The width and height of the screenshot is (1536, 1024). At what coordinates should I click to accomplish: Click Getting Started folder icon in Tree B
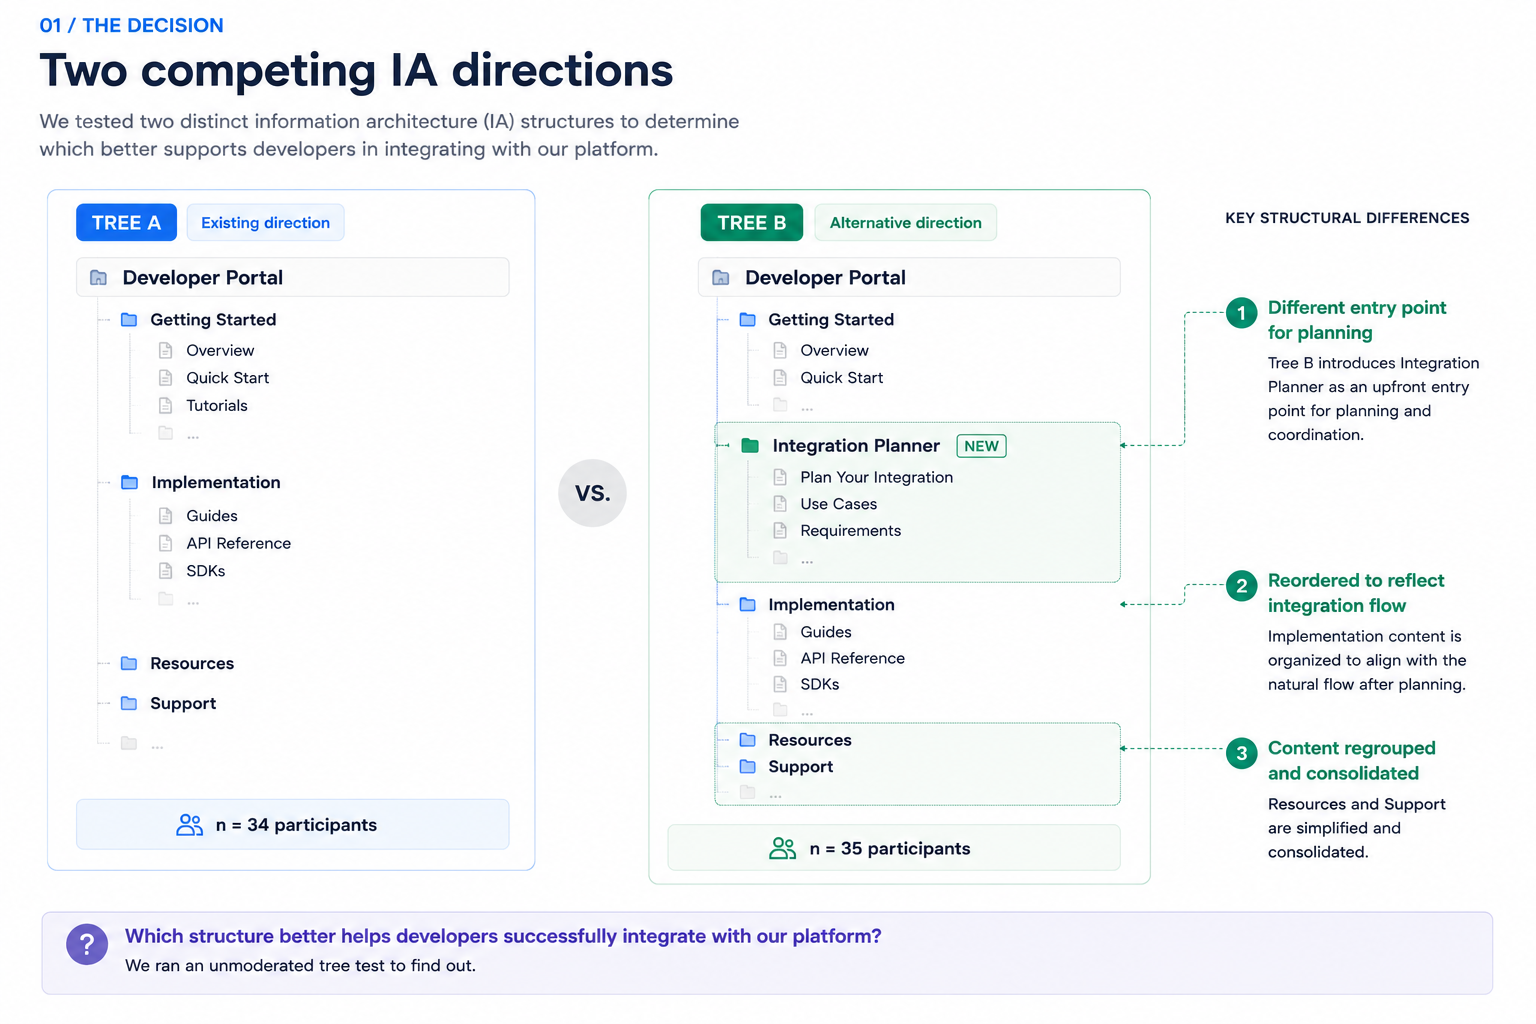click(748, 320)
